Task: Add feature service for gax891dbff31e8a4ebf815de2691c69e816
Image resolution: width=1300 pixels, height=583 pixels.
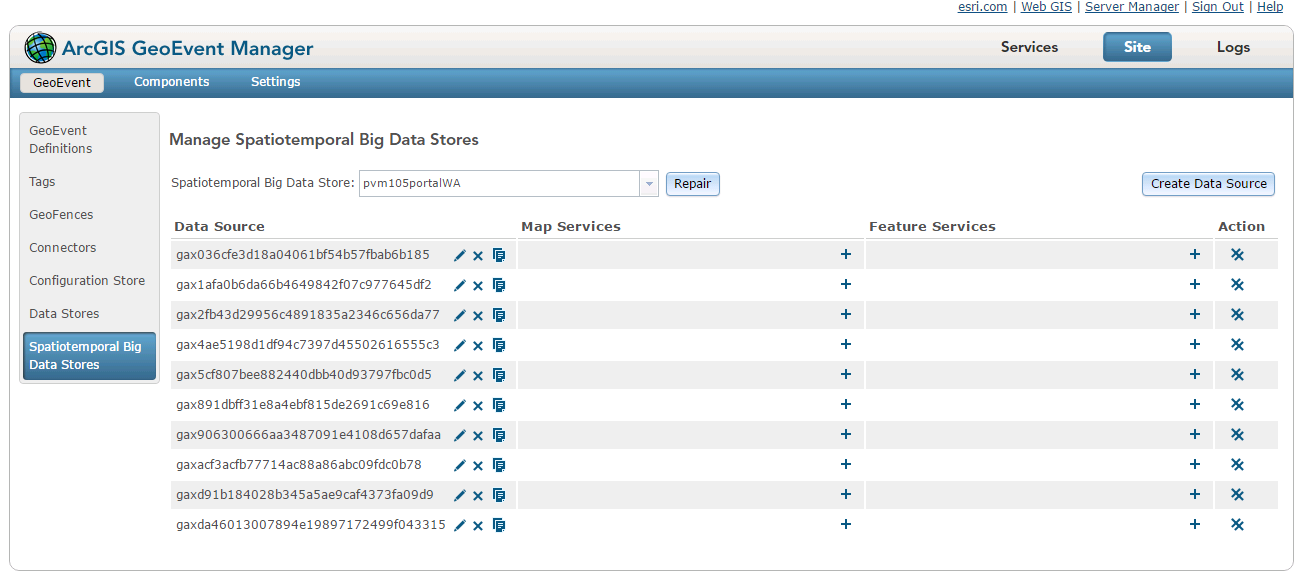Action: (x=1194, y=404)
